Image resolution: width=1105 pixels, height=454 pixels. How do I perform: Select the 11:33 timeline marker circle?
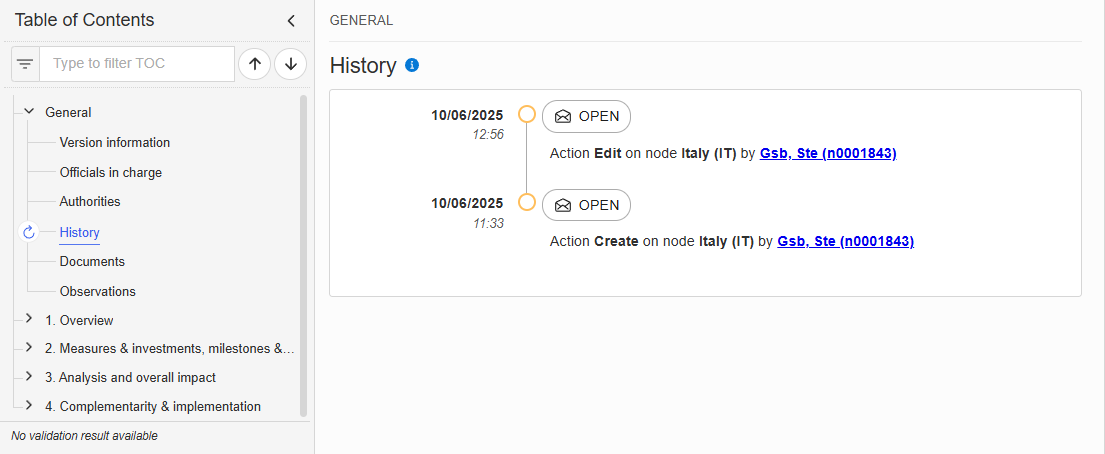pyautogui.click(x=526, y=203)
